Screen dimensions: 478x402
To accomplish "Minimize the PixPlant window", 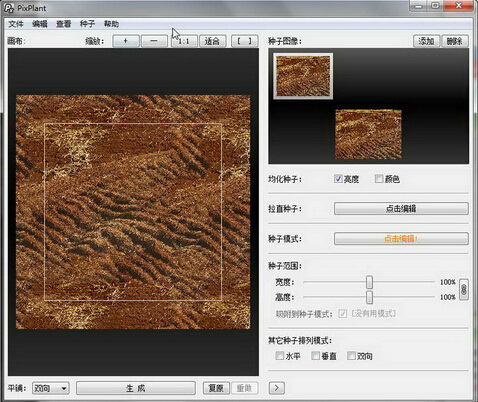I will [x=419, y=6].
